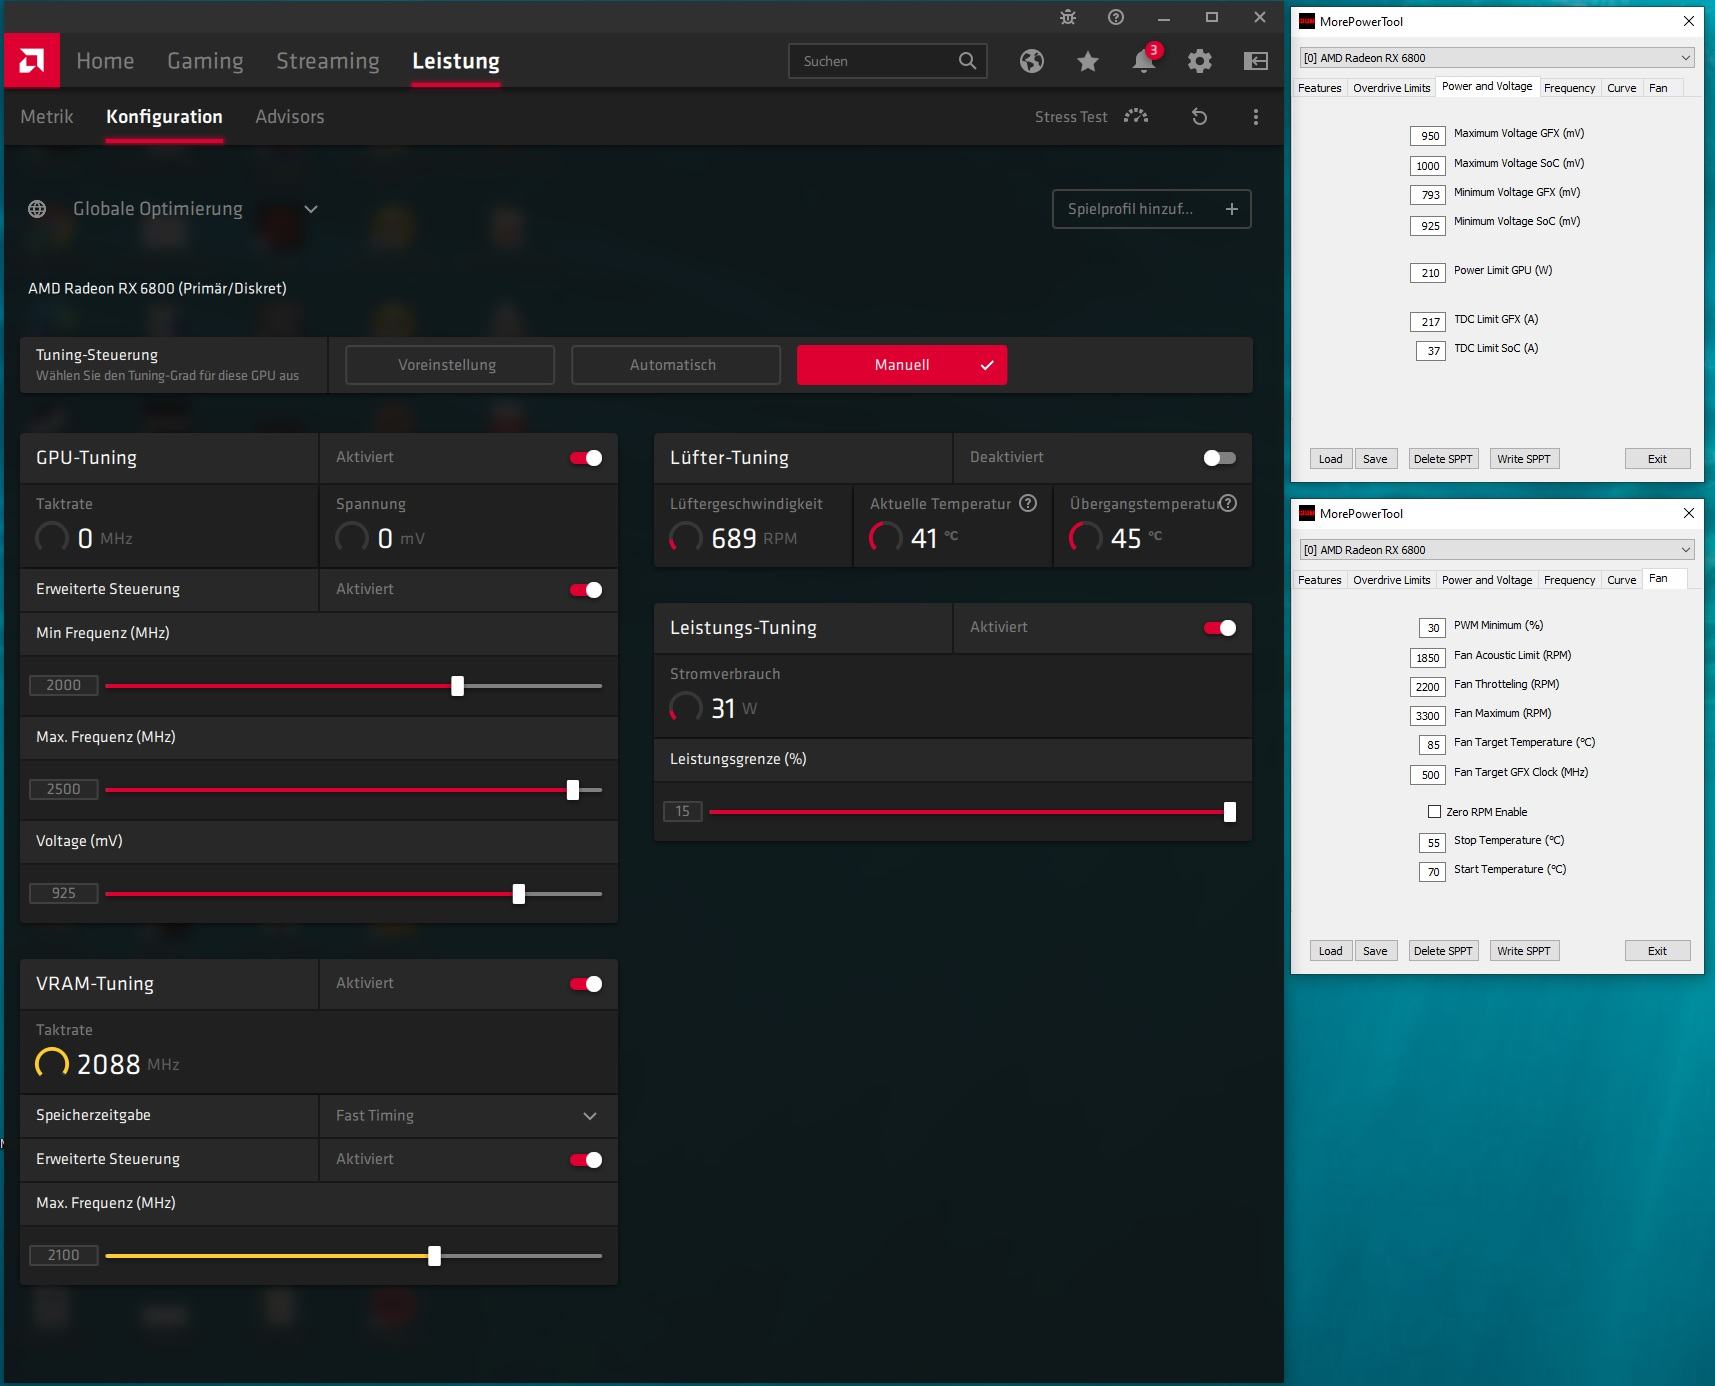Click Exit in bottom MorePowerTool window

click(1657, 951)
